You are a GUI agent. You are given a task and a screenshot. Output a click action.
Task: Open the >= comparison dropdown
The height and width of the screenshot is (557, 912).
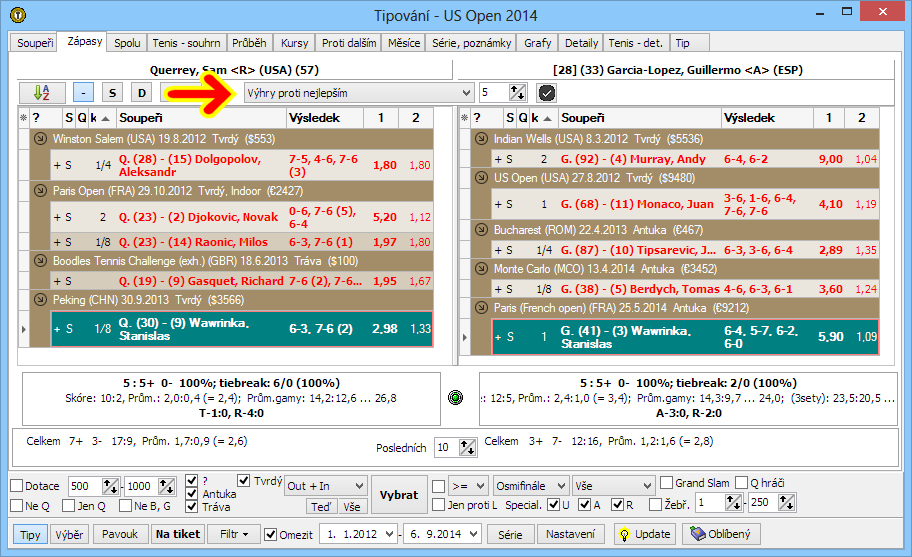click(469, 486)
